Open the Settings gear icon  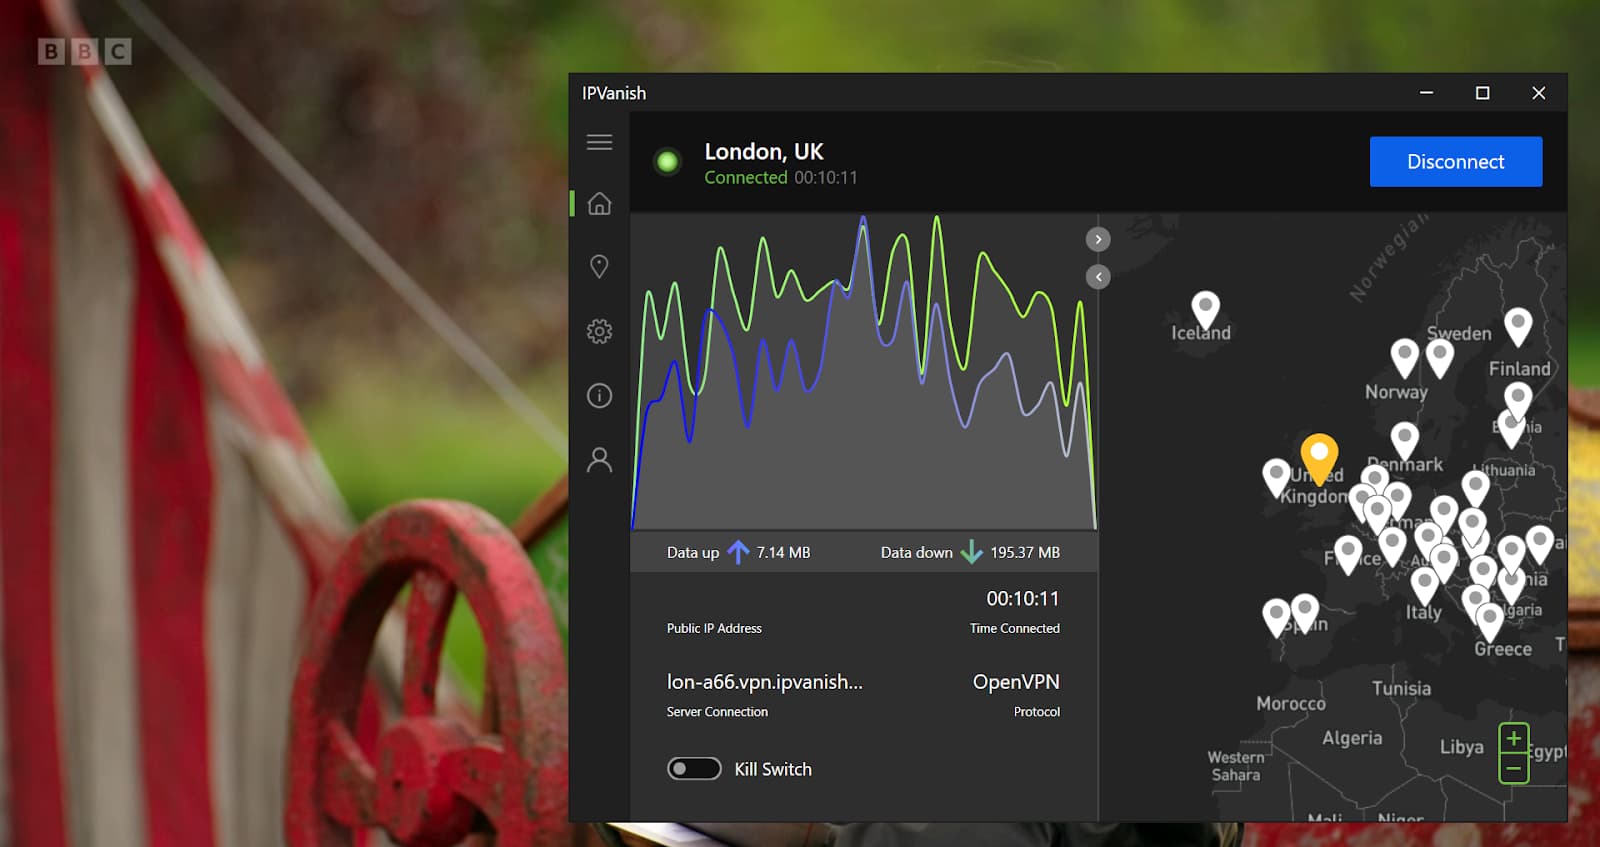(599, 331)
